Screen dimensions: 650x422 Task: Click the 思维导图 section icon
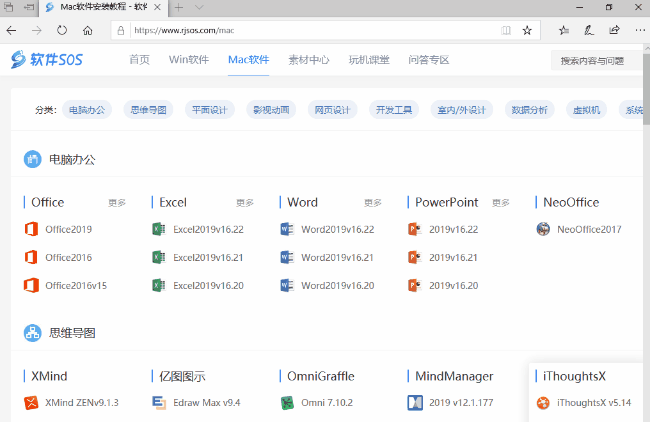coord(32,333)
